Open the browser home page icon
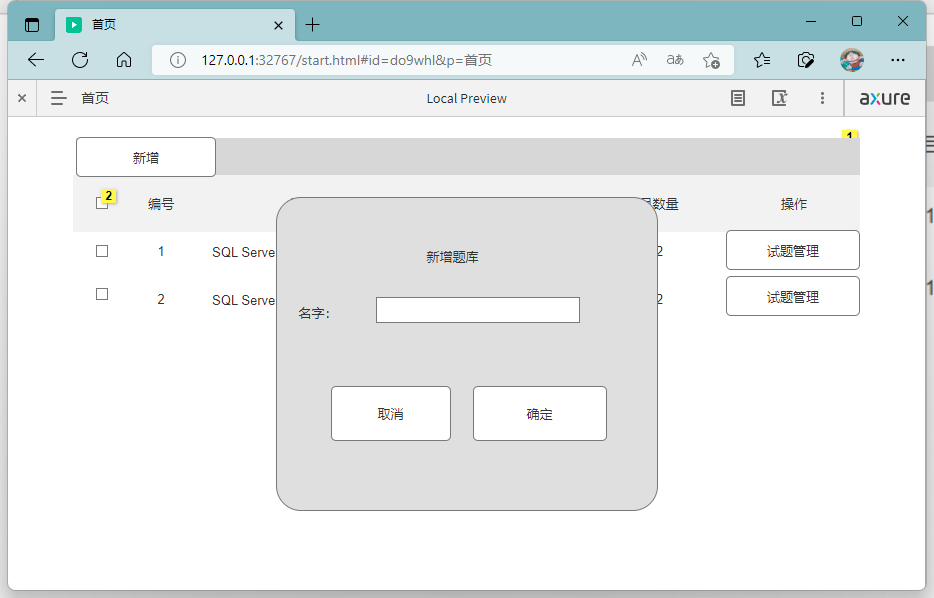934x598 pixels. pyautogui.click(x=124, y=60)
